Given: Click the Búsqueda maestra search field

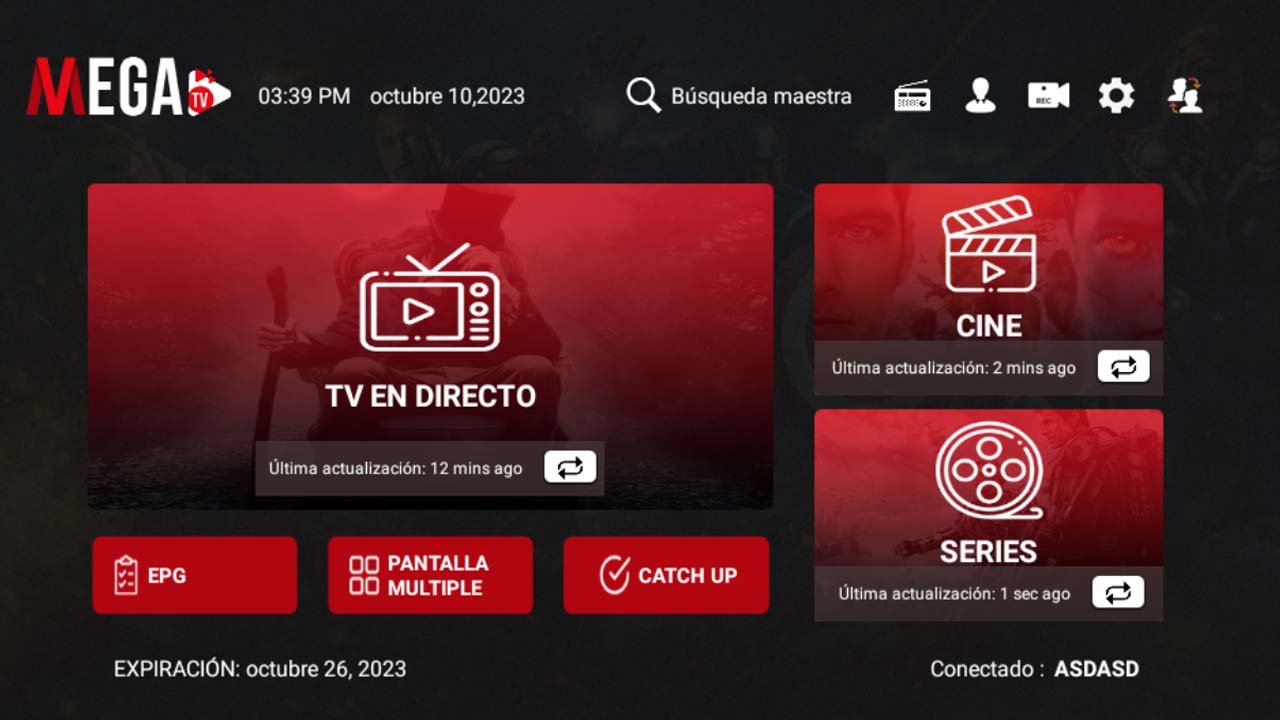Looking at the screenshot, I should pos(740,96).
